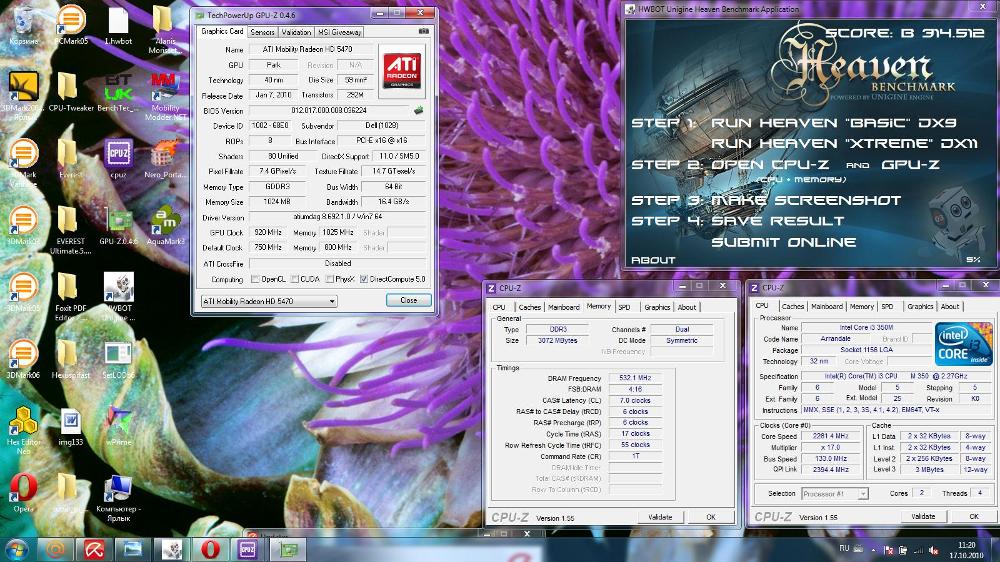Select Mainboard tab in CPU-Z memory window
Image resolution: width=1000 pixels, height=562 pixels.
tap(564, 307)
